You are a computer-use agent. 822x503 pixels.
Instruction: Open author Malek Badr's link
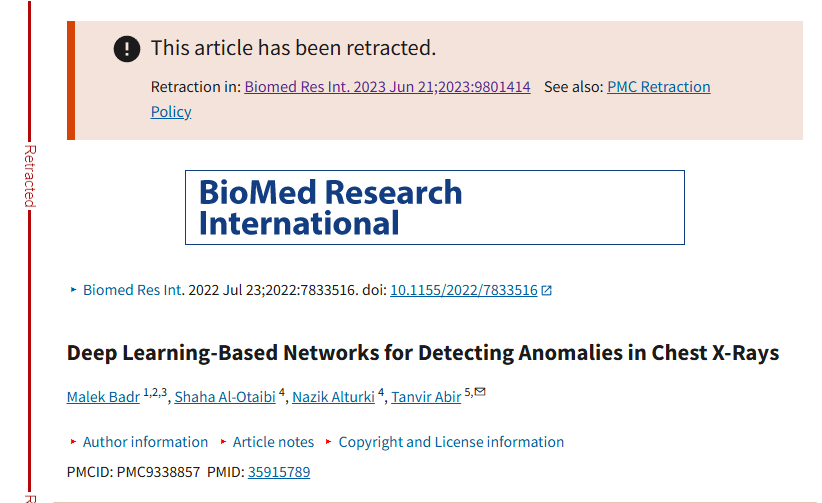pos(103,397)
